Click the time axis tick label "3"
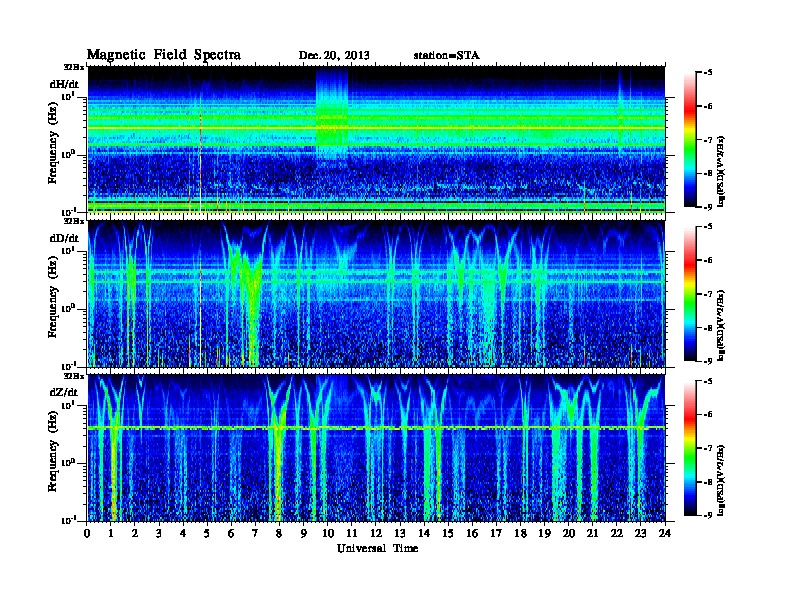The width and height of the screenshot is (792, 612). click(159, 533)
